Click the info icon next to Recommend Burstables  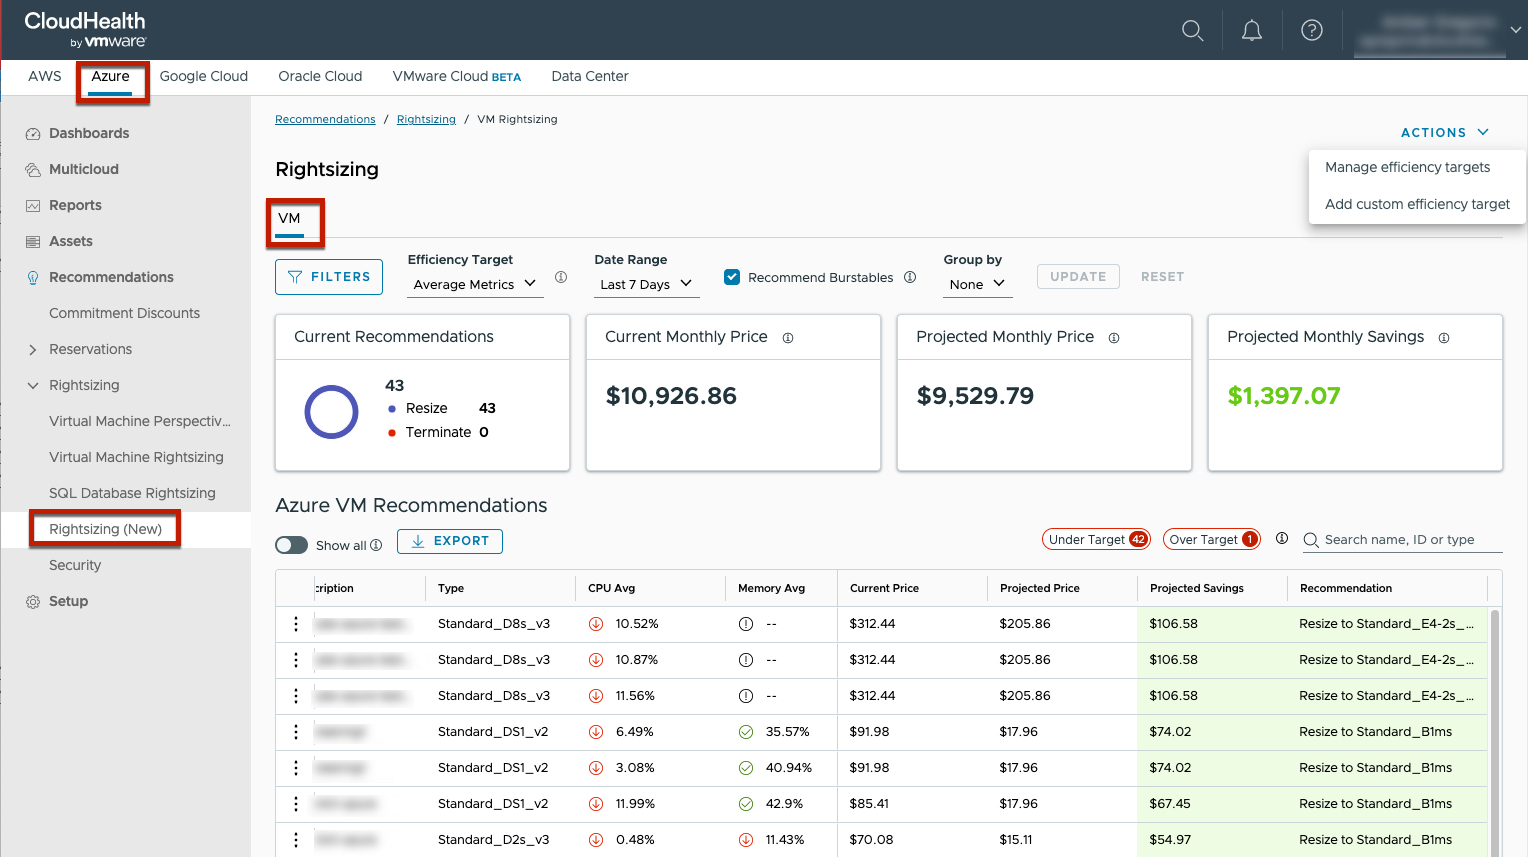909,277
